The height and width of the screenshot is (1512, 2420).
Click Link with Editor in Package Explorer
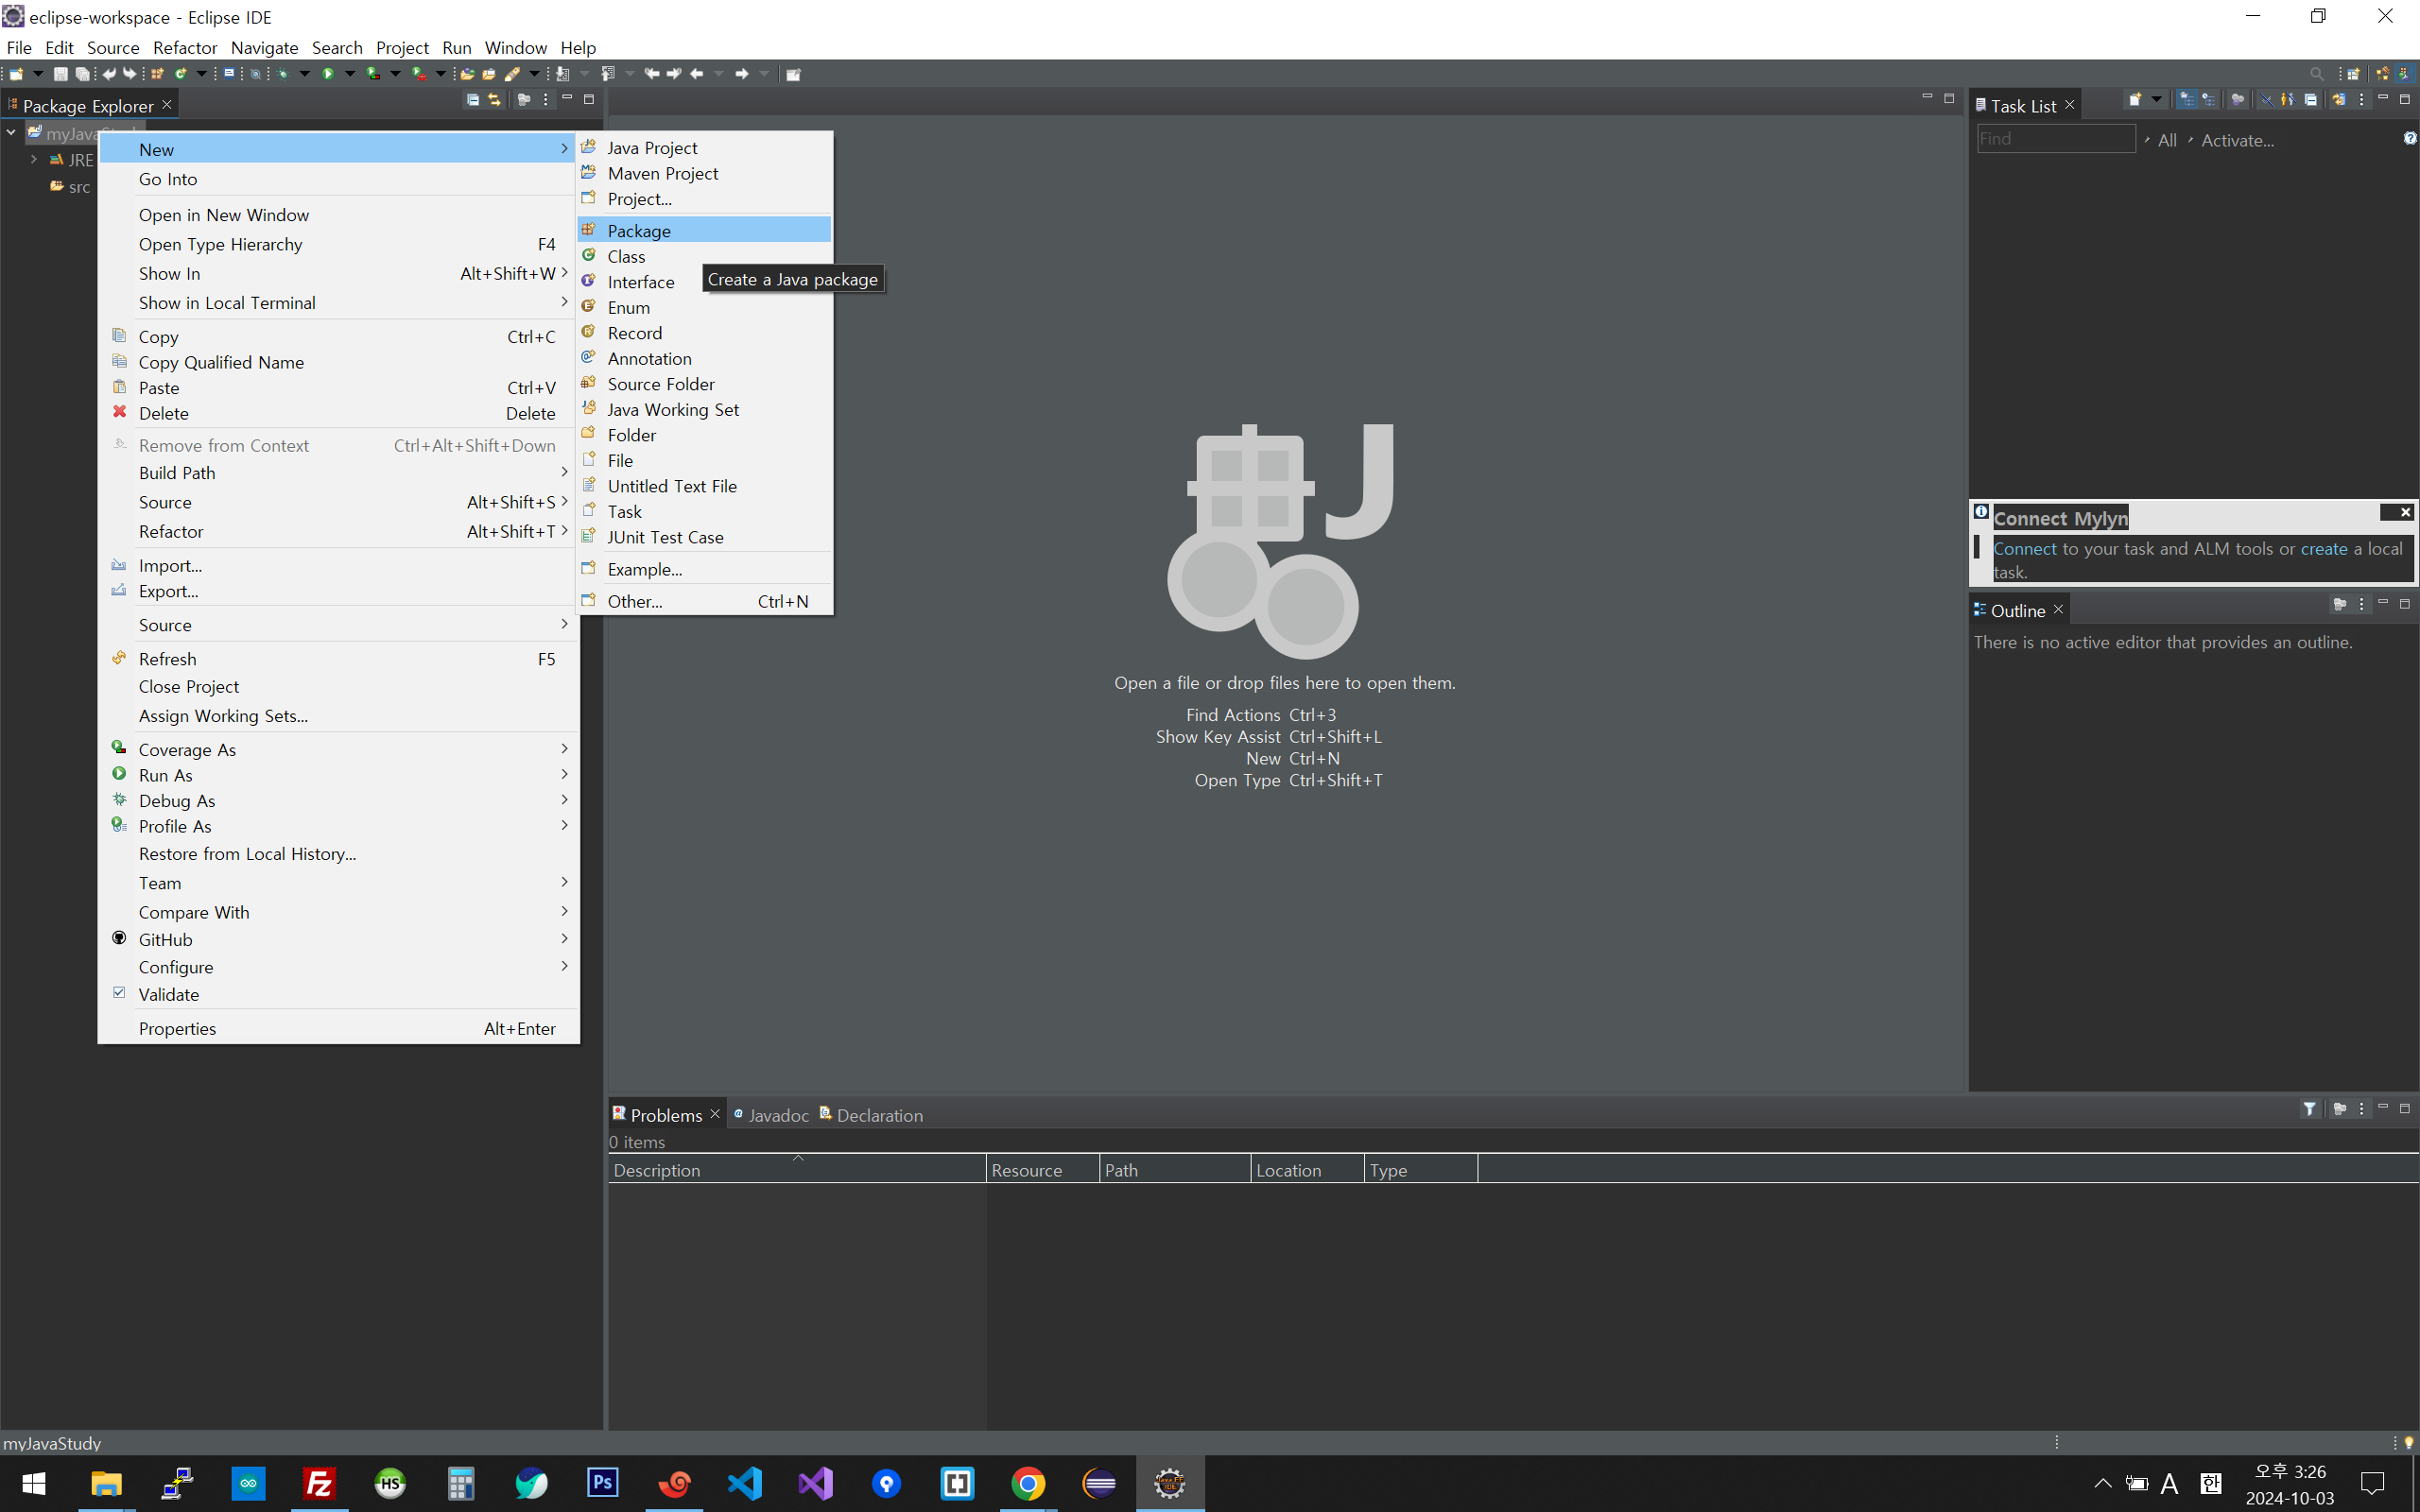494,100
